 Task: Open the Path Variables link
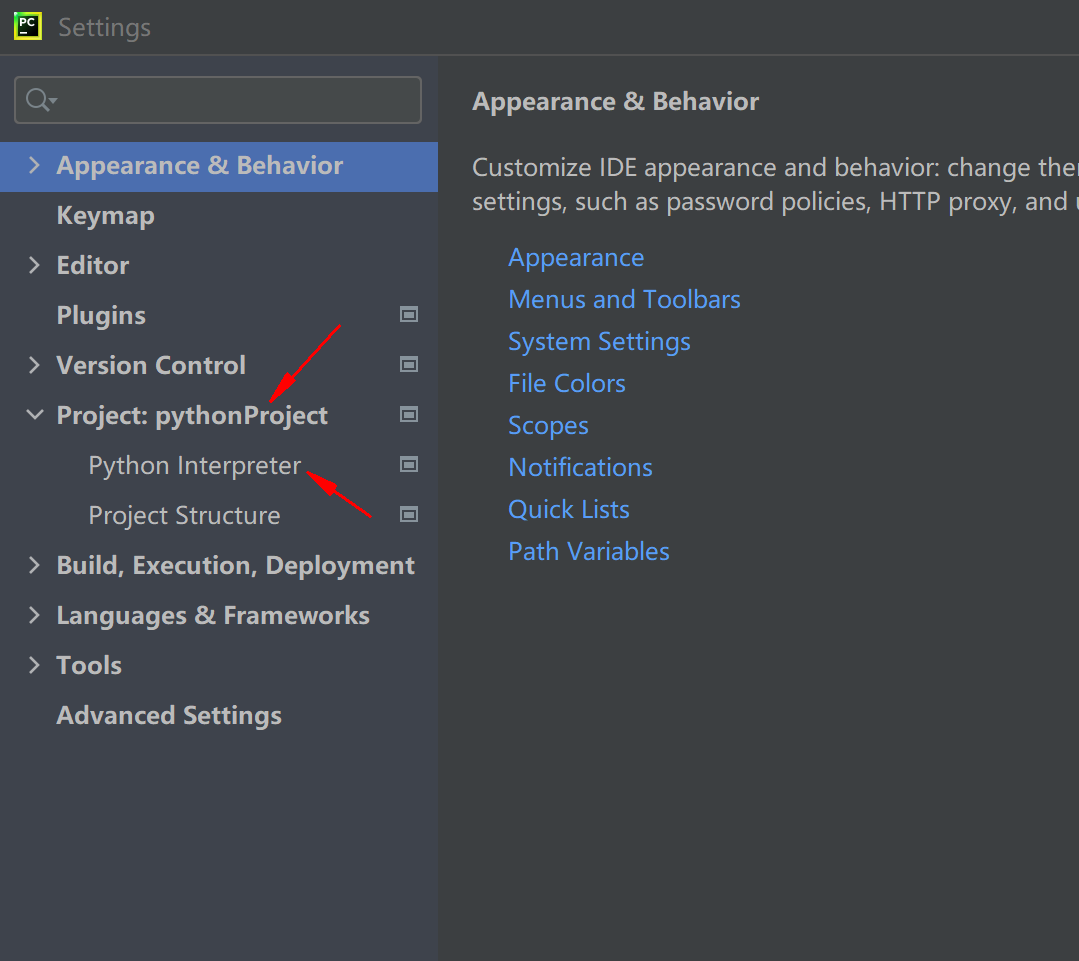pyautogui.click(x=588, y=552)
